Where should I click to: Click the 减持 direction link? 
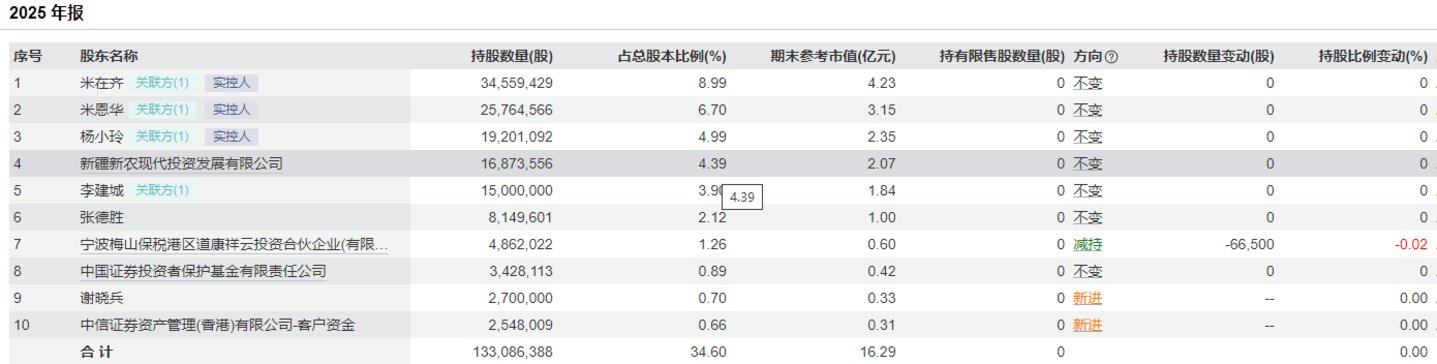(1088, 244)
